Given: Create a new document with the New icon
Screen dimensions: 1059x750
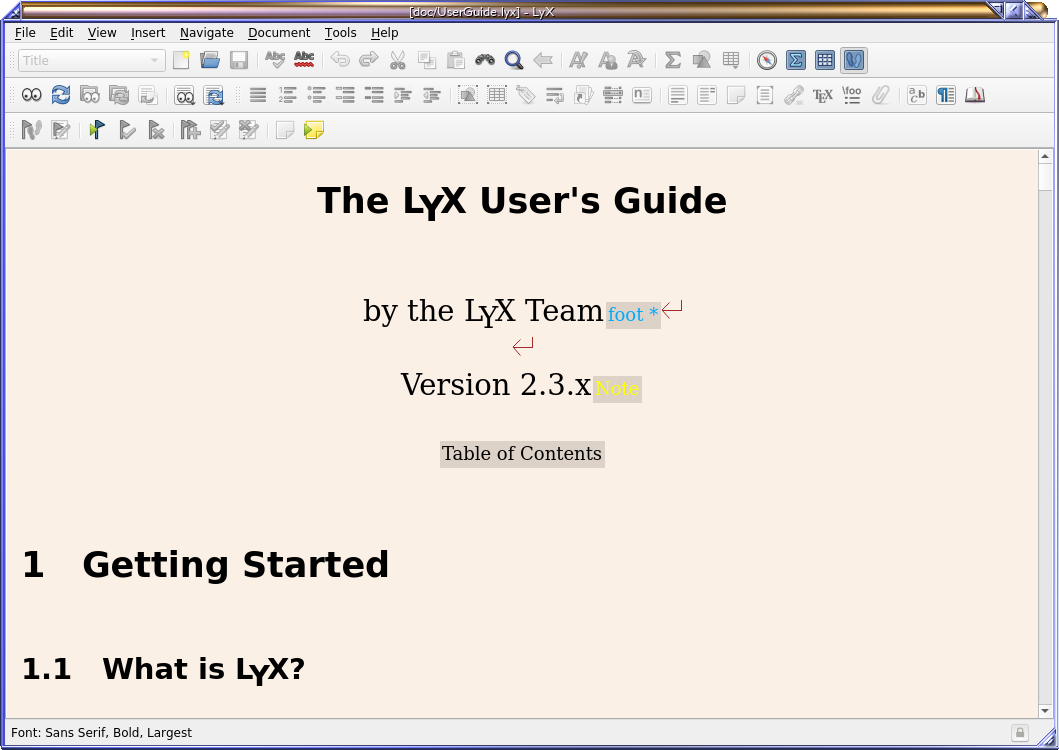Looking at the screenshot, I should click(x=181, y=60).
